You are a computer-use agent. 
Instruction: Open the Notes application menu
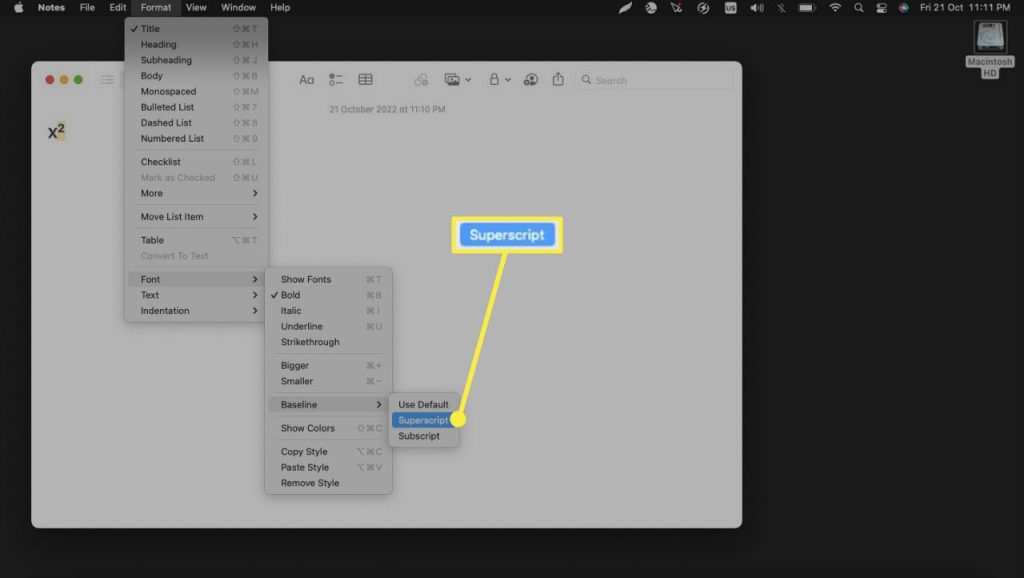[51, 8]
